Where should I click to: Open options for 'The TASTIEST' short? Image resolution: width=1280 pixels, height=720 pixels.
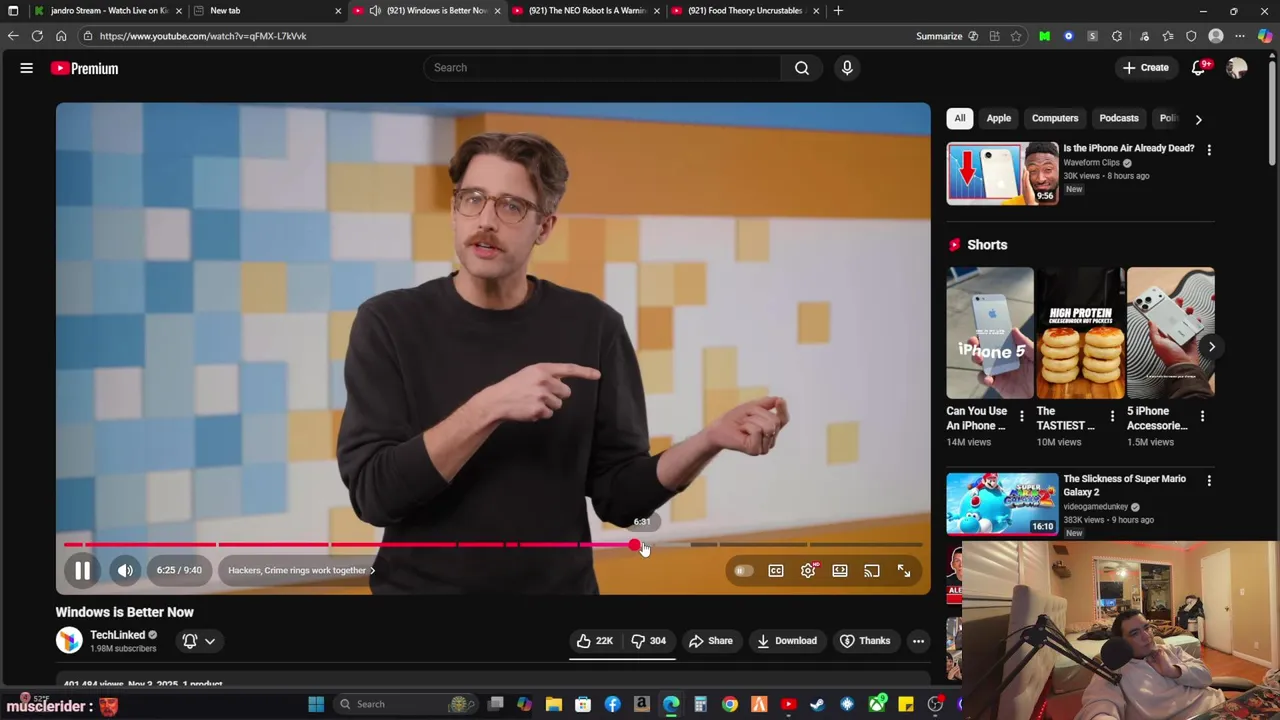click(1112, 416)
